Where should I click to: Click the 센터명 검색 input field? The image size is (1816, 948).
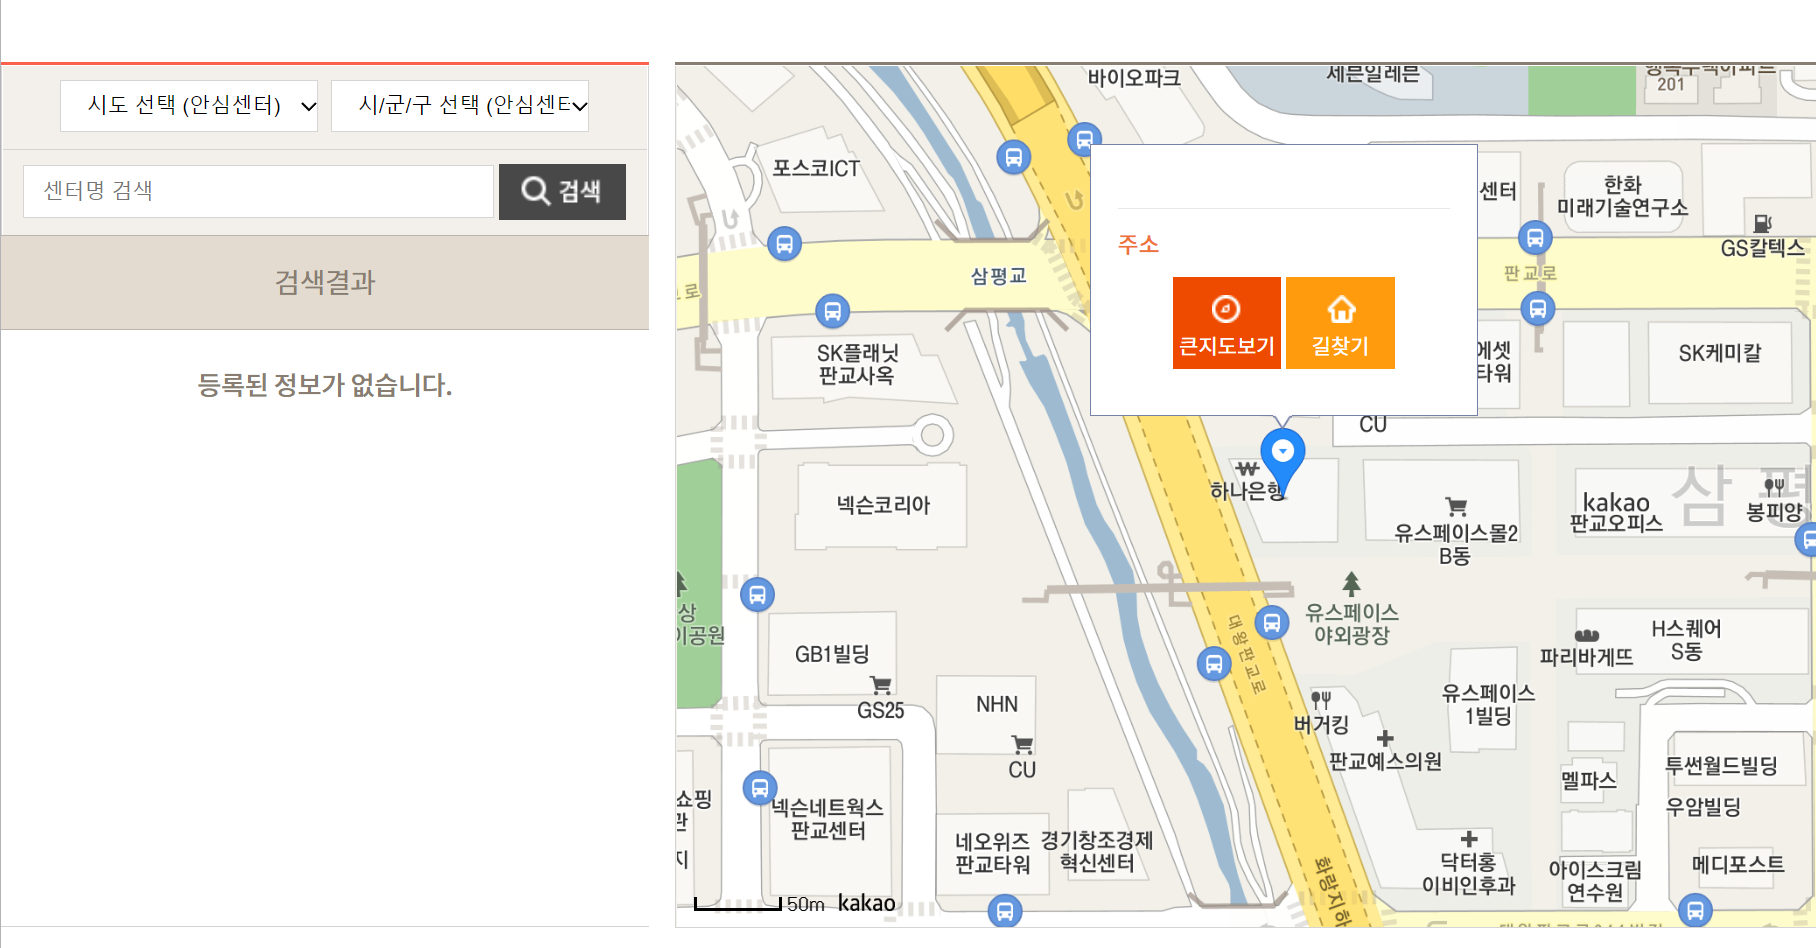tap(258, 191)
